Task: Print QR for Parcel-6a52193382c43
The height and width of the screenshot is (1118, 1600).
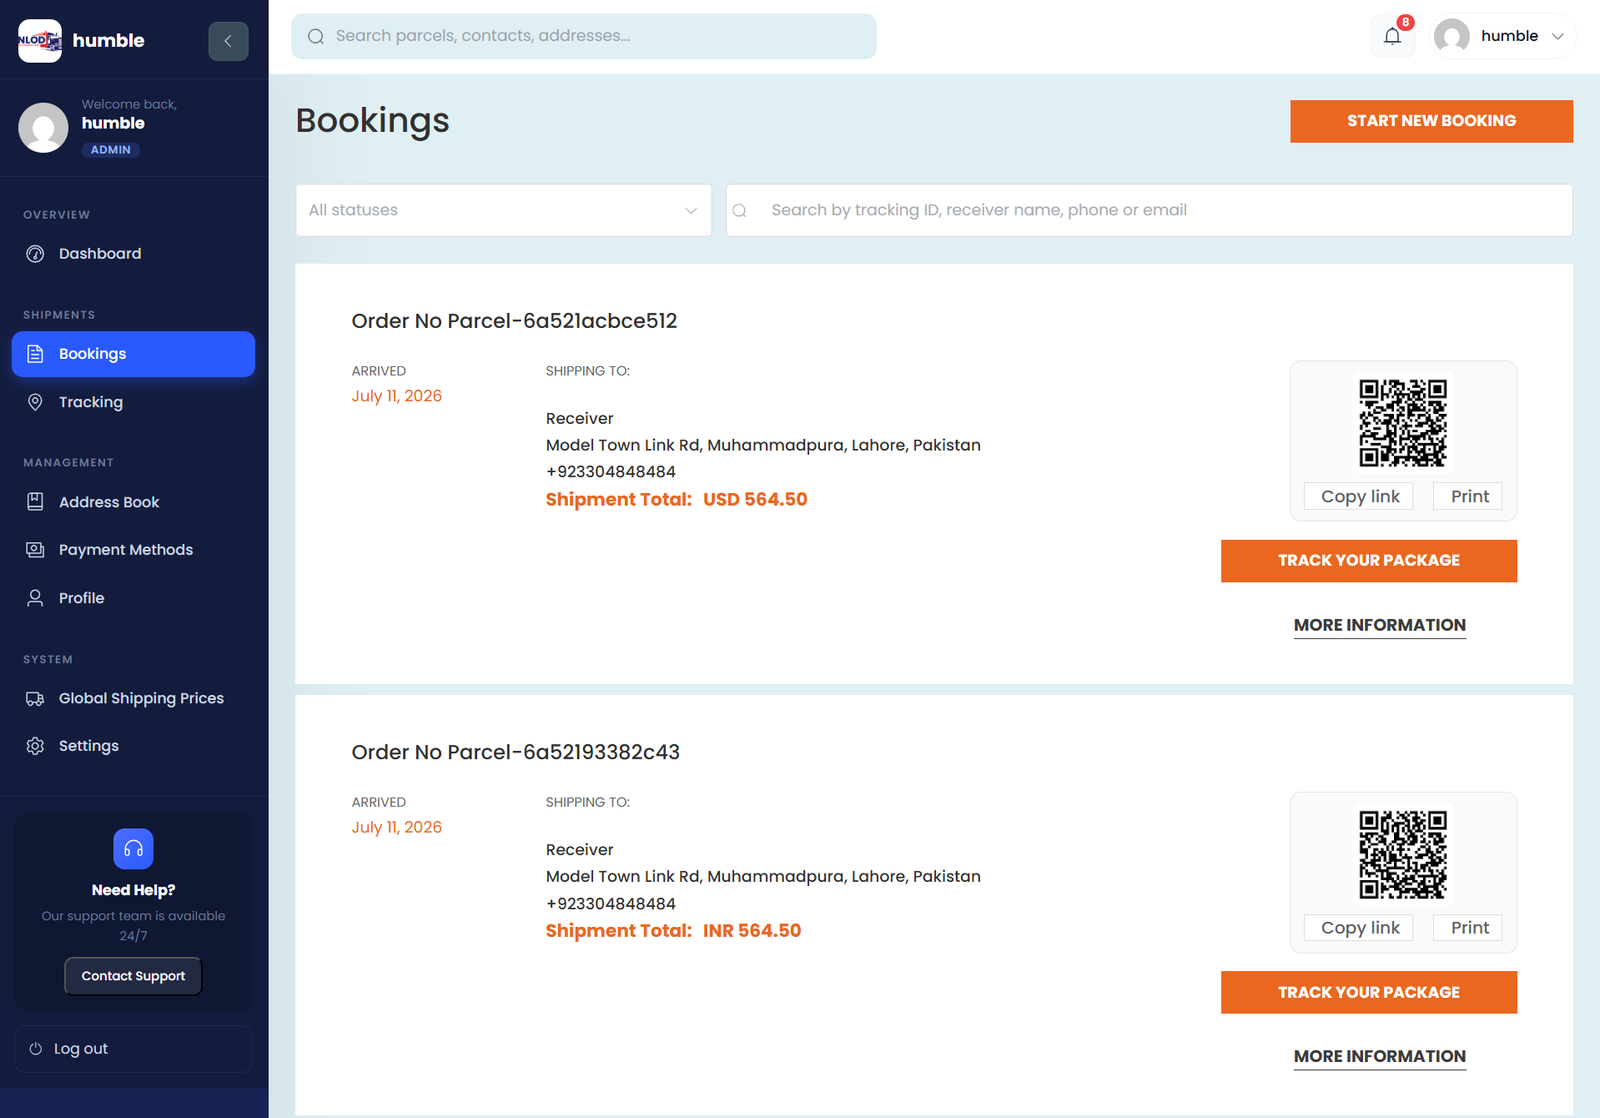Action: [x=1469, y=928]
